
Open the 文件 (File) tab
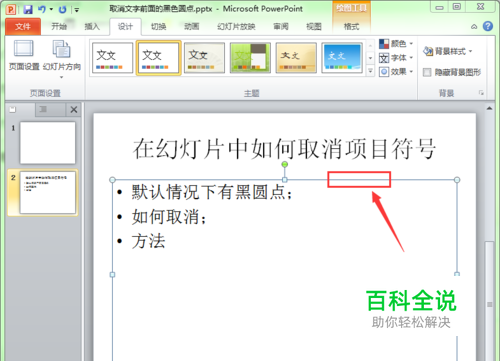(23, 27)
